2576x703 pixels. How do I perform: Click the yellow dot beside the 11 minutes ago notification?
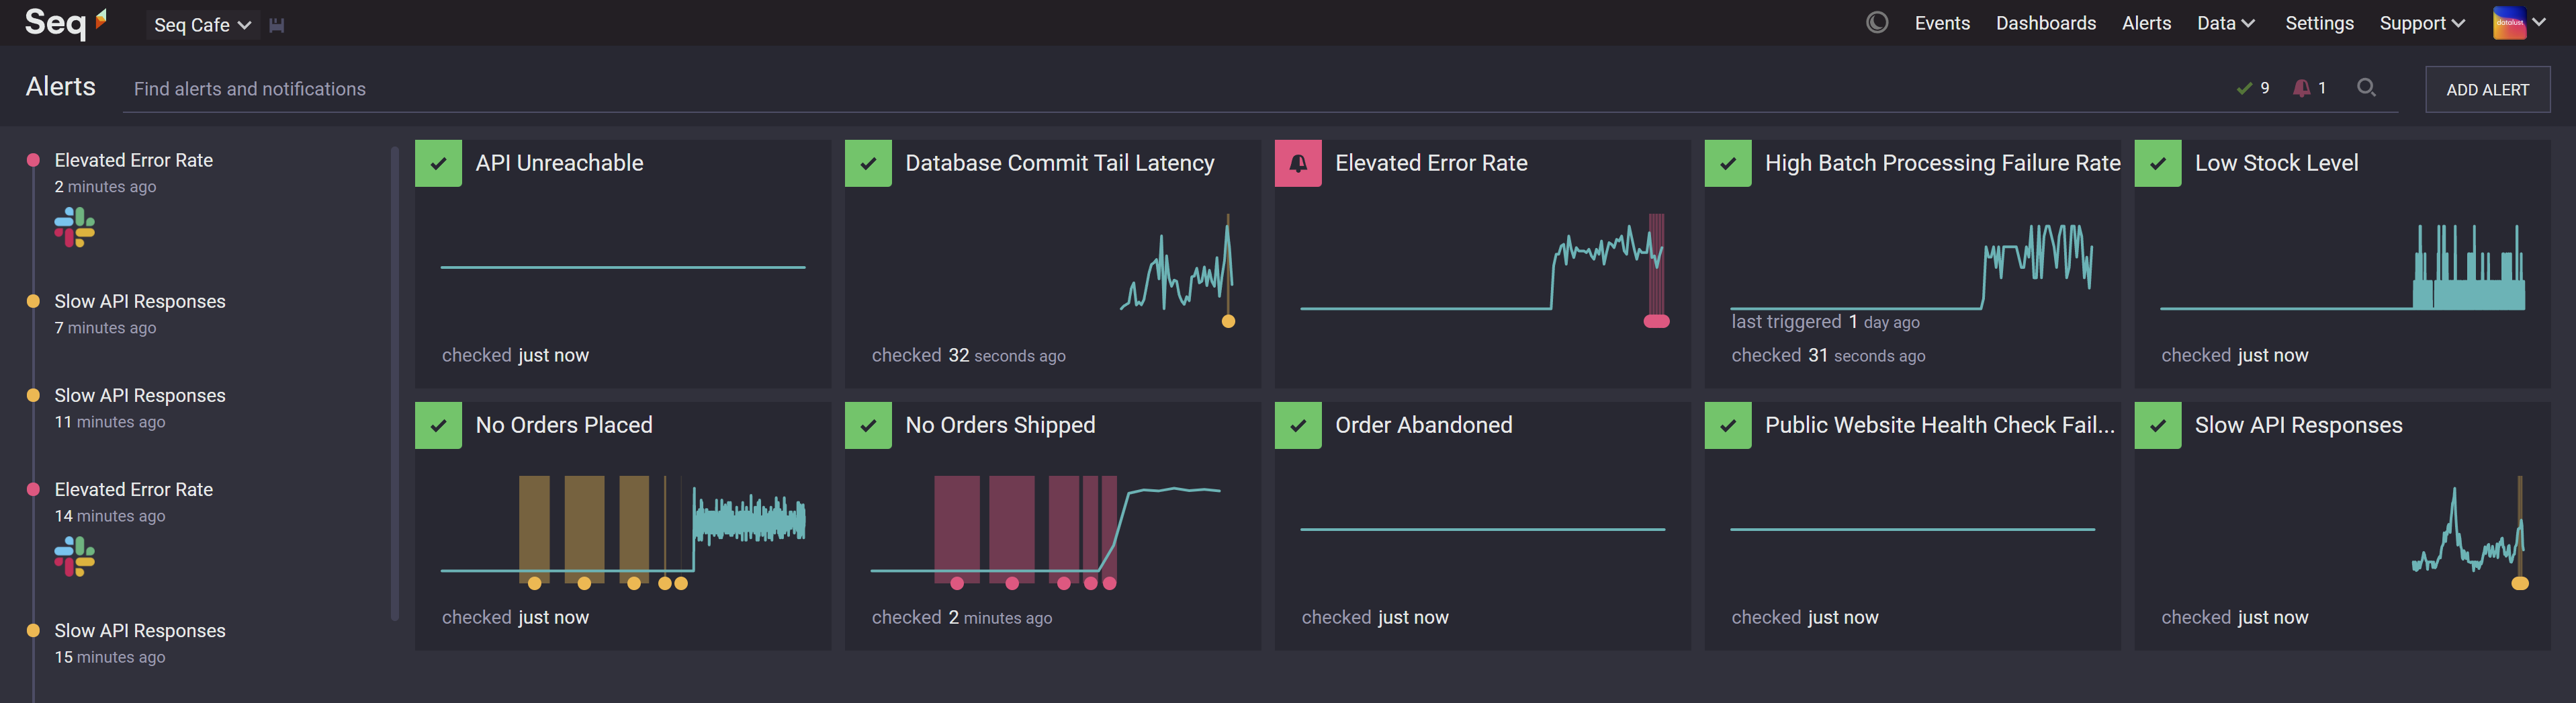coord(33,395)
